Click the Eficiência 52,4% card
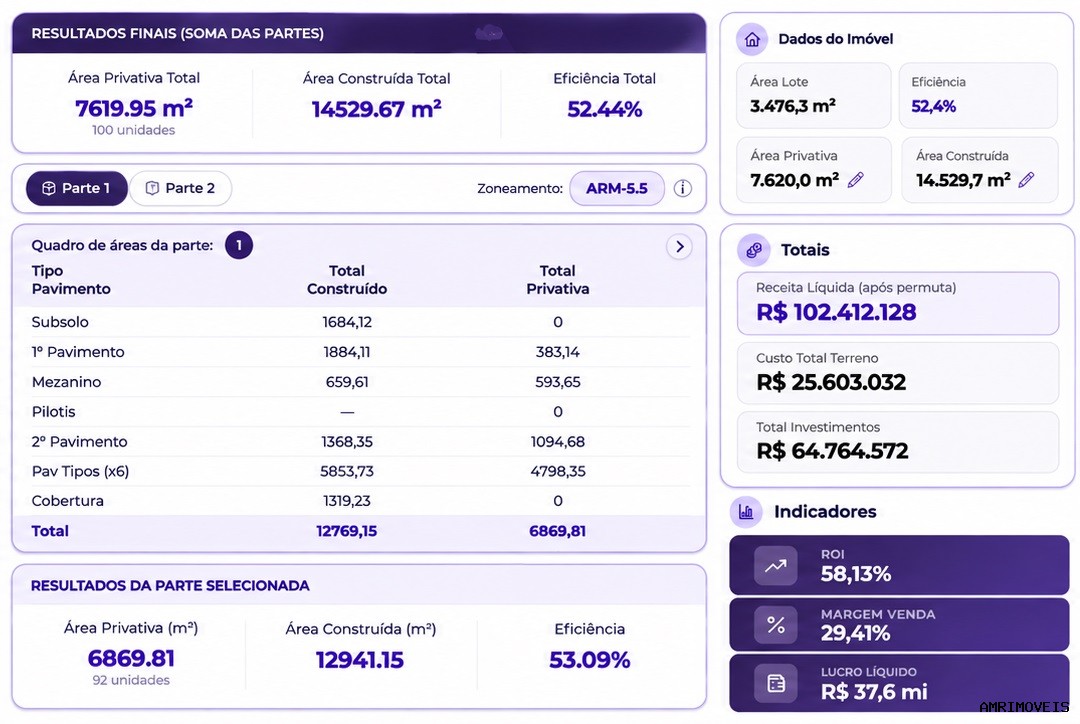Image resolution: width=1080 pixels, height=724 pixels. [x=978, y=96]
